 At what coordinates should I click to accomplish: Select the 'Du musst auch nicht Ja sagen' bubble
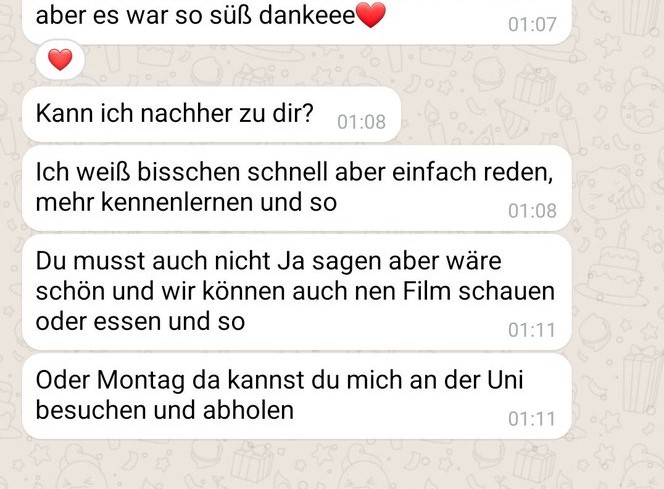[297, 293]
